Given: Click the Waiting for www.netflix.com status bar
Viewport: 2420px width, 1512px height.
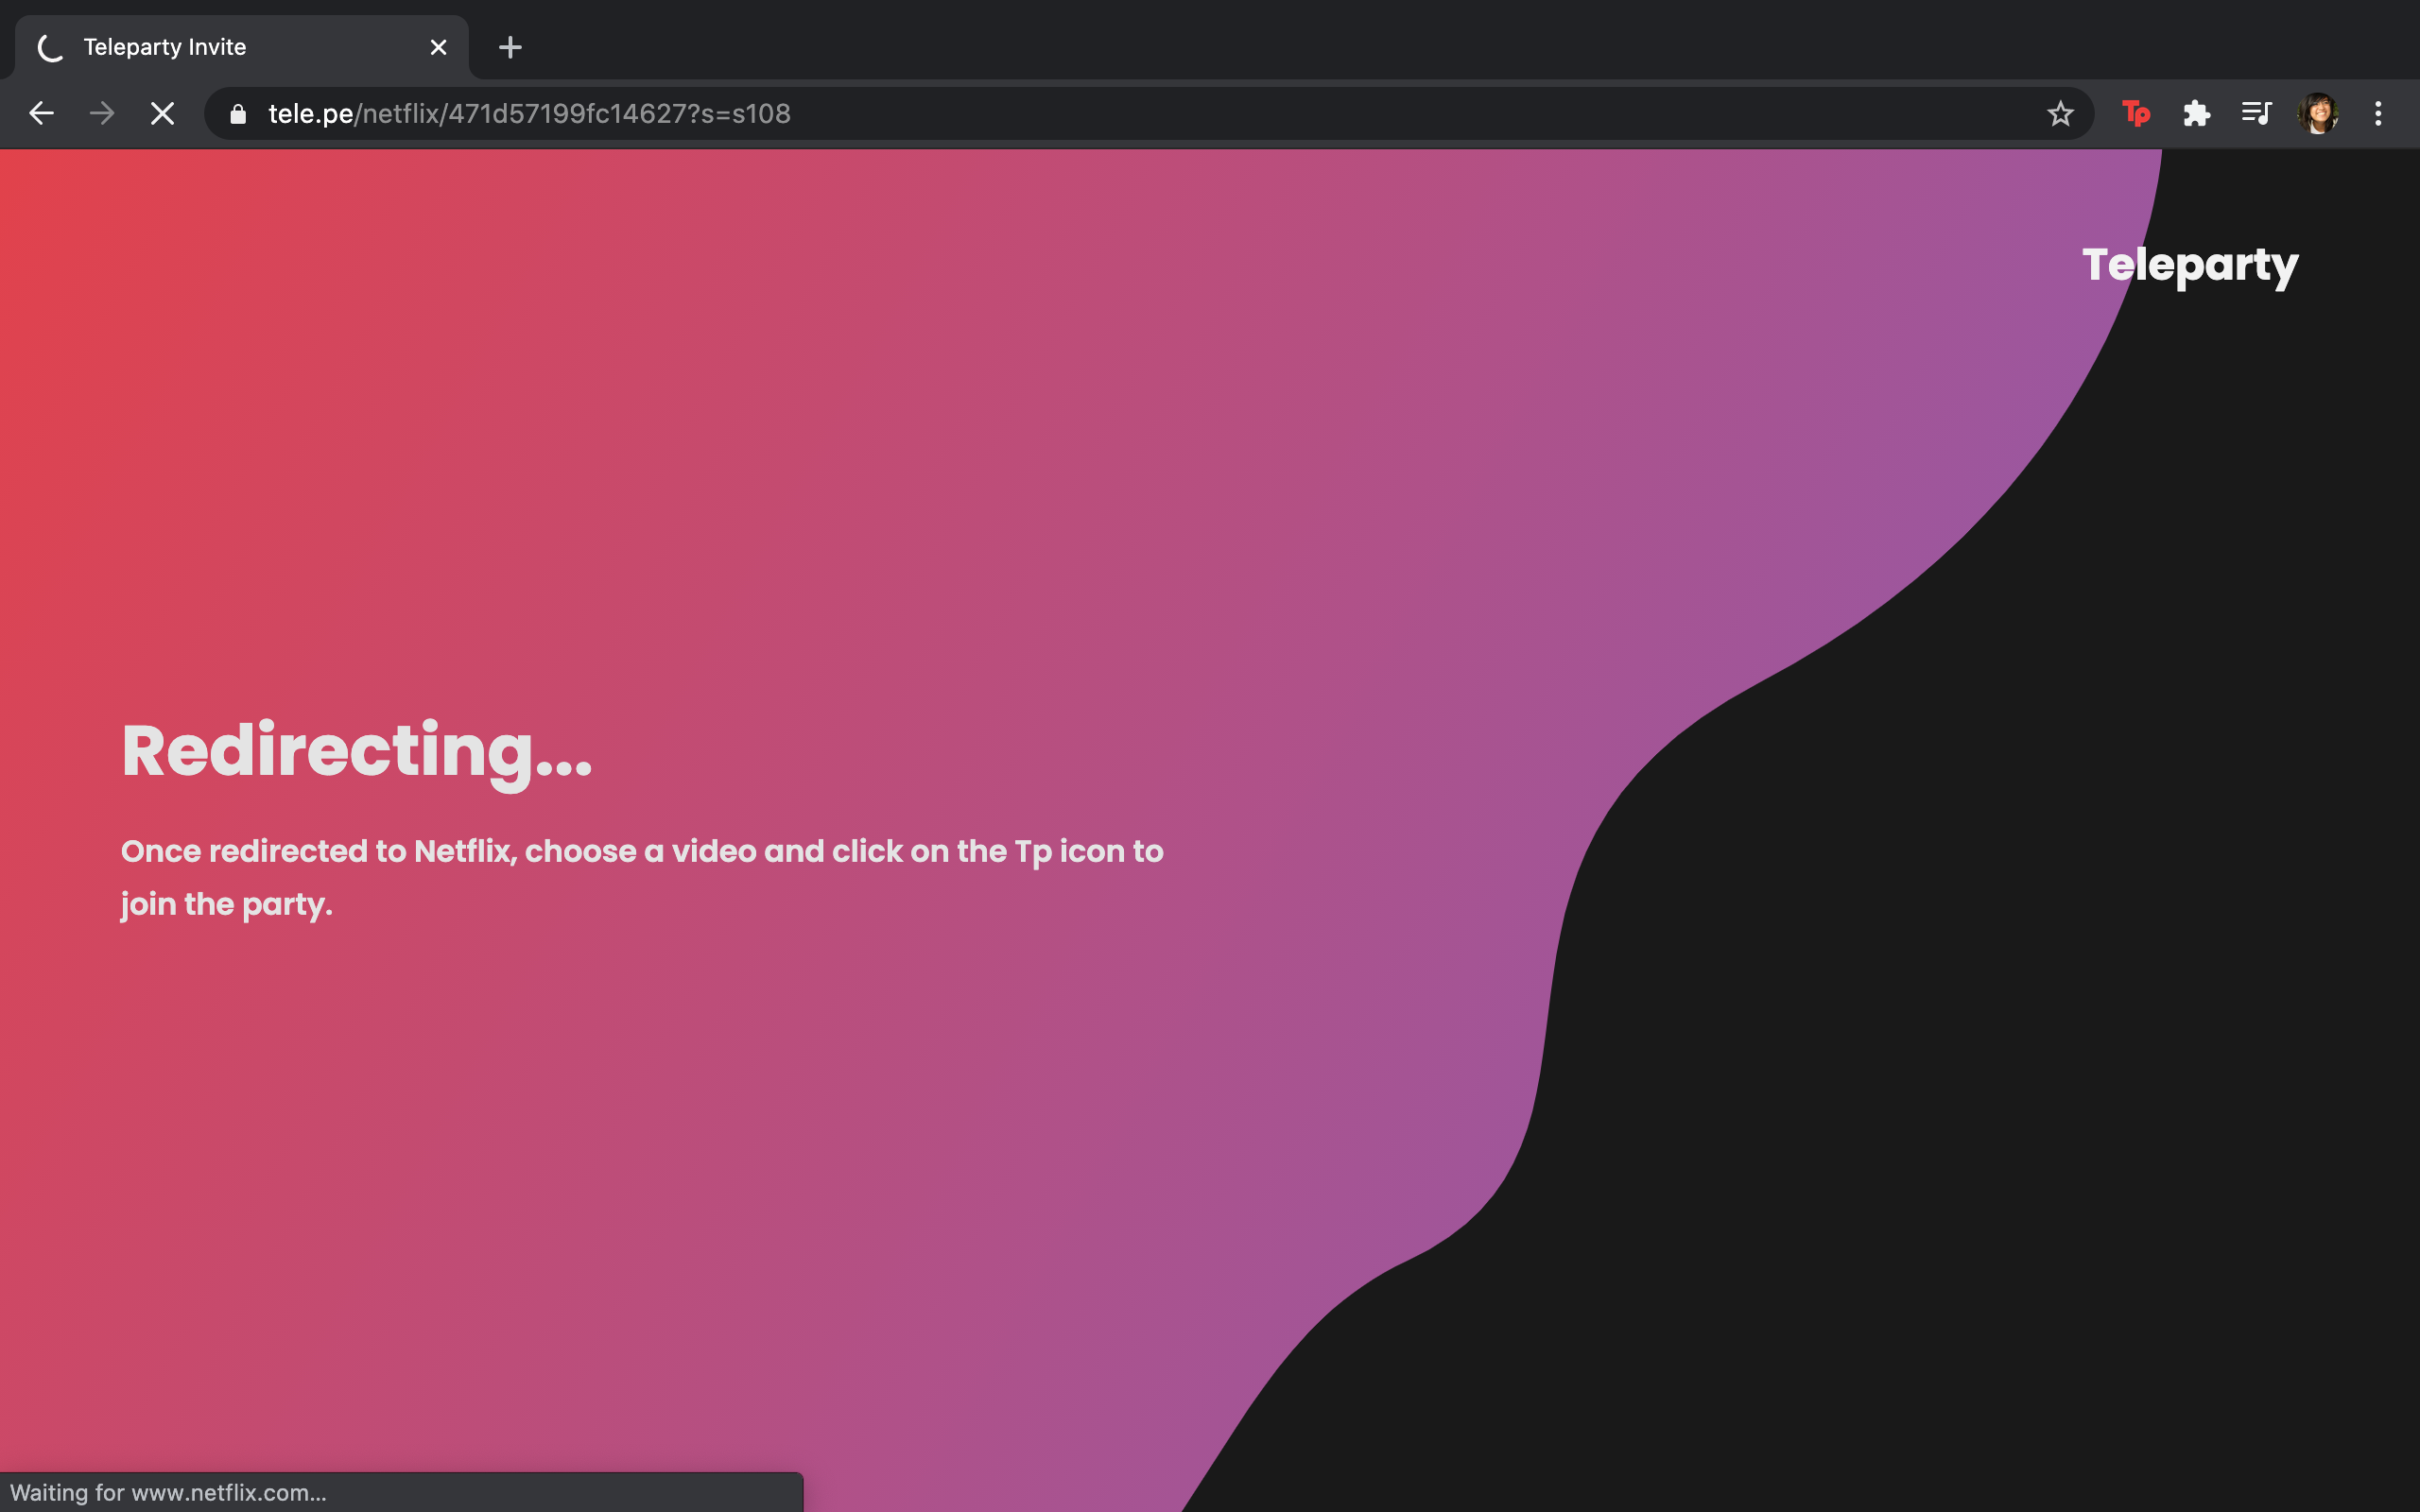Looking at the screenshot, I should [x=168, y=1492].
